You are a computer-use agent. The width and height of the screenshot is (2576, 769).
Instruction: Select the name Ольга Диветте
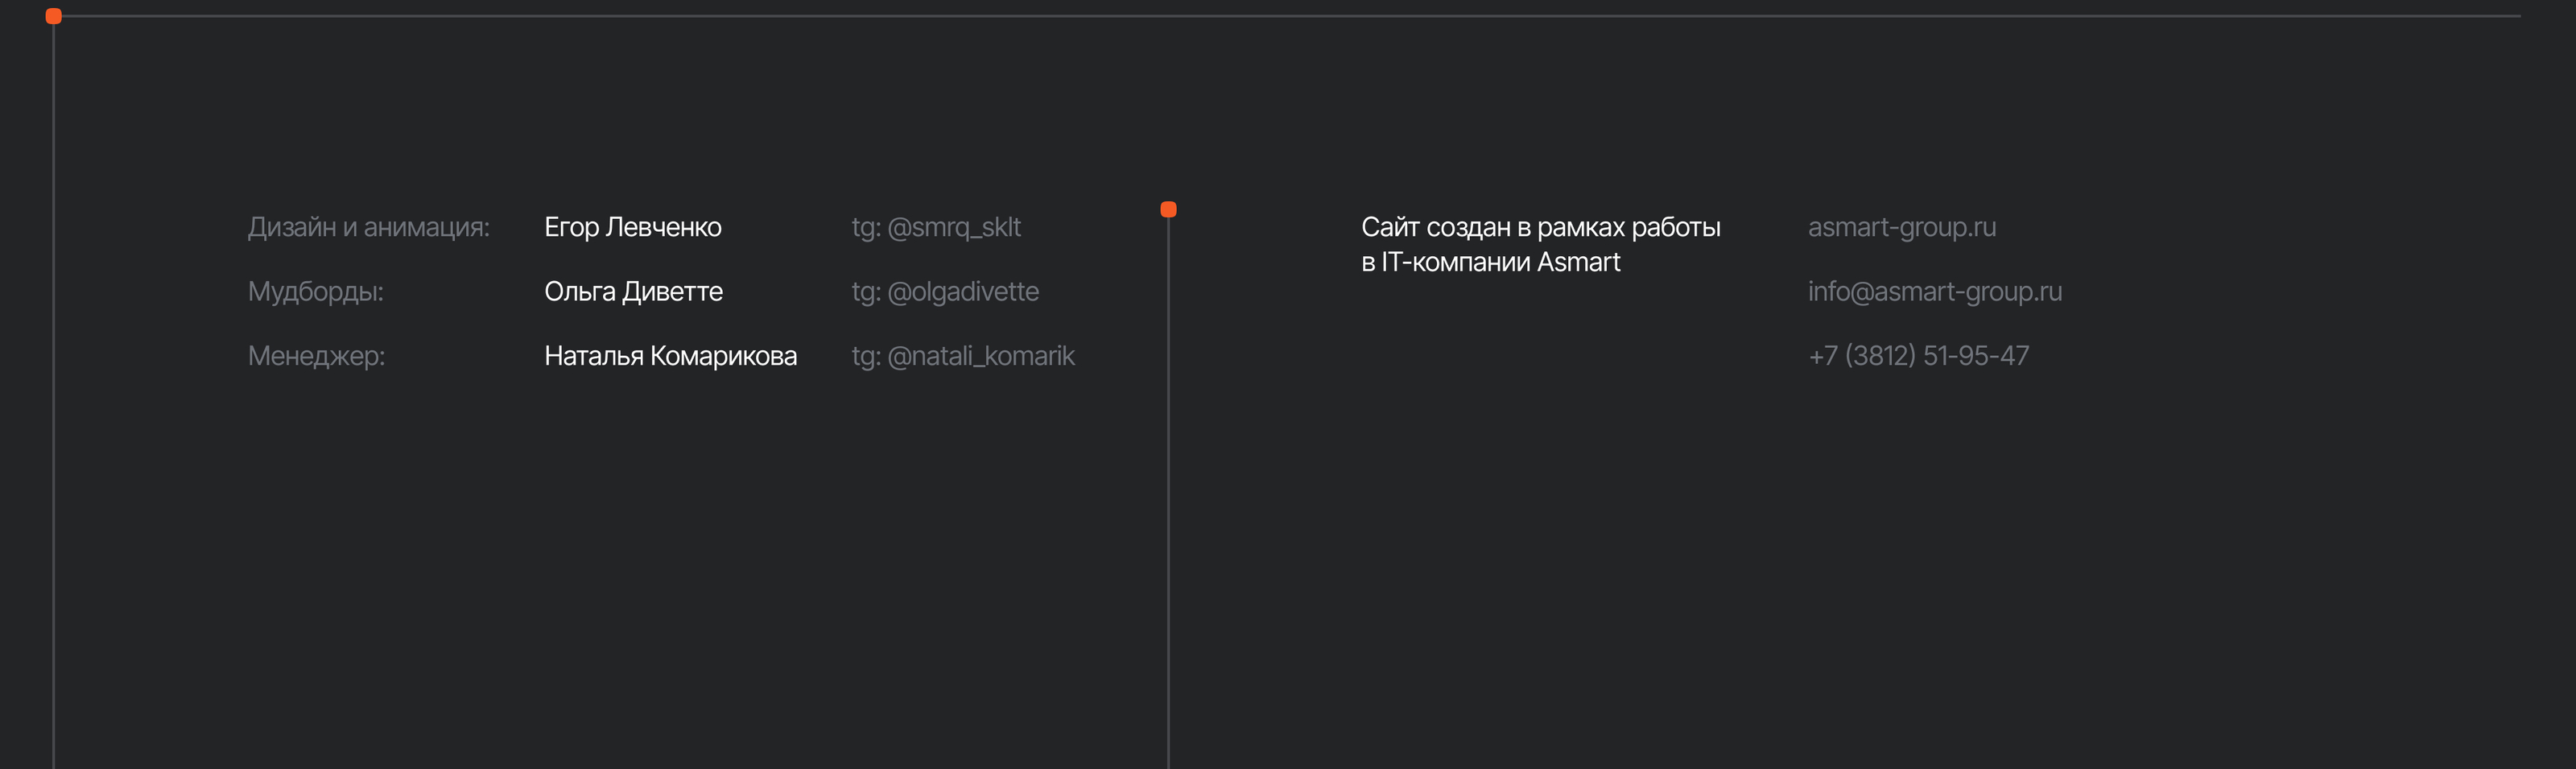pos(633,292)
